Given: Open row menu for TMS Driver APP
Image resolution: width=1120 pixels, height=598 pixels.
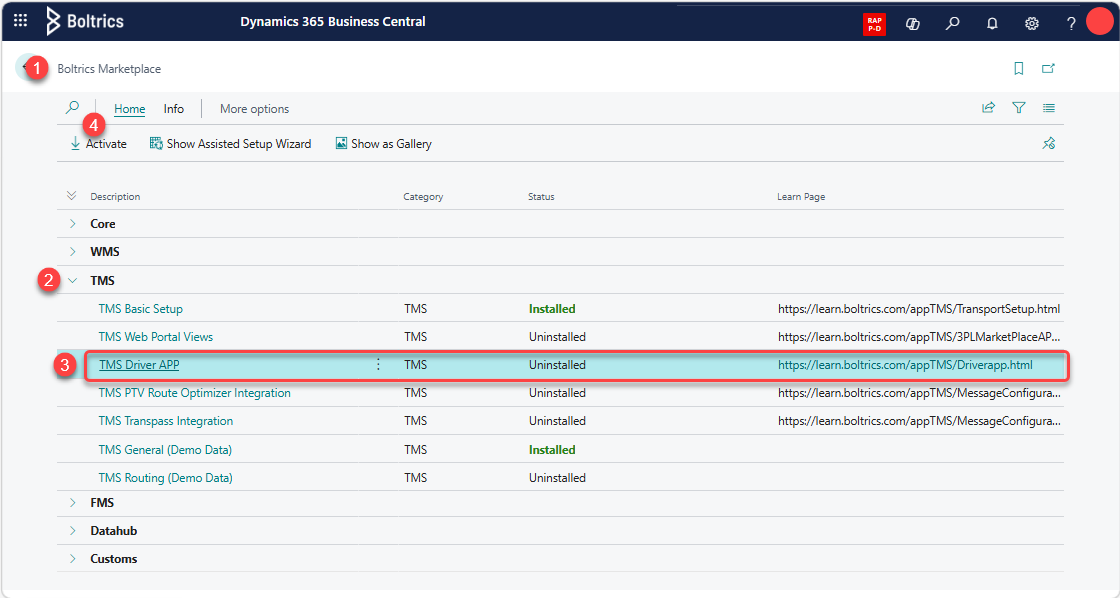Looking at the screenshot, I should (x=379, y=365).
